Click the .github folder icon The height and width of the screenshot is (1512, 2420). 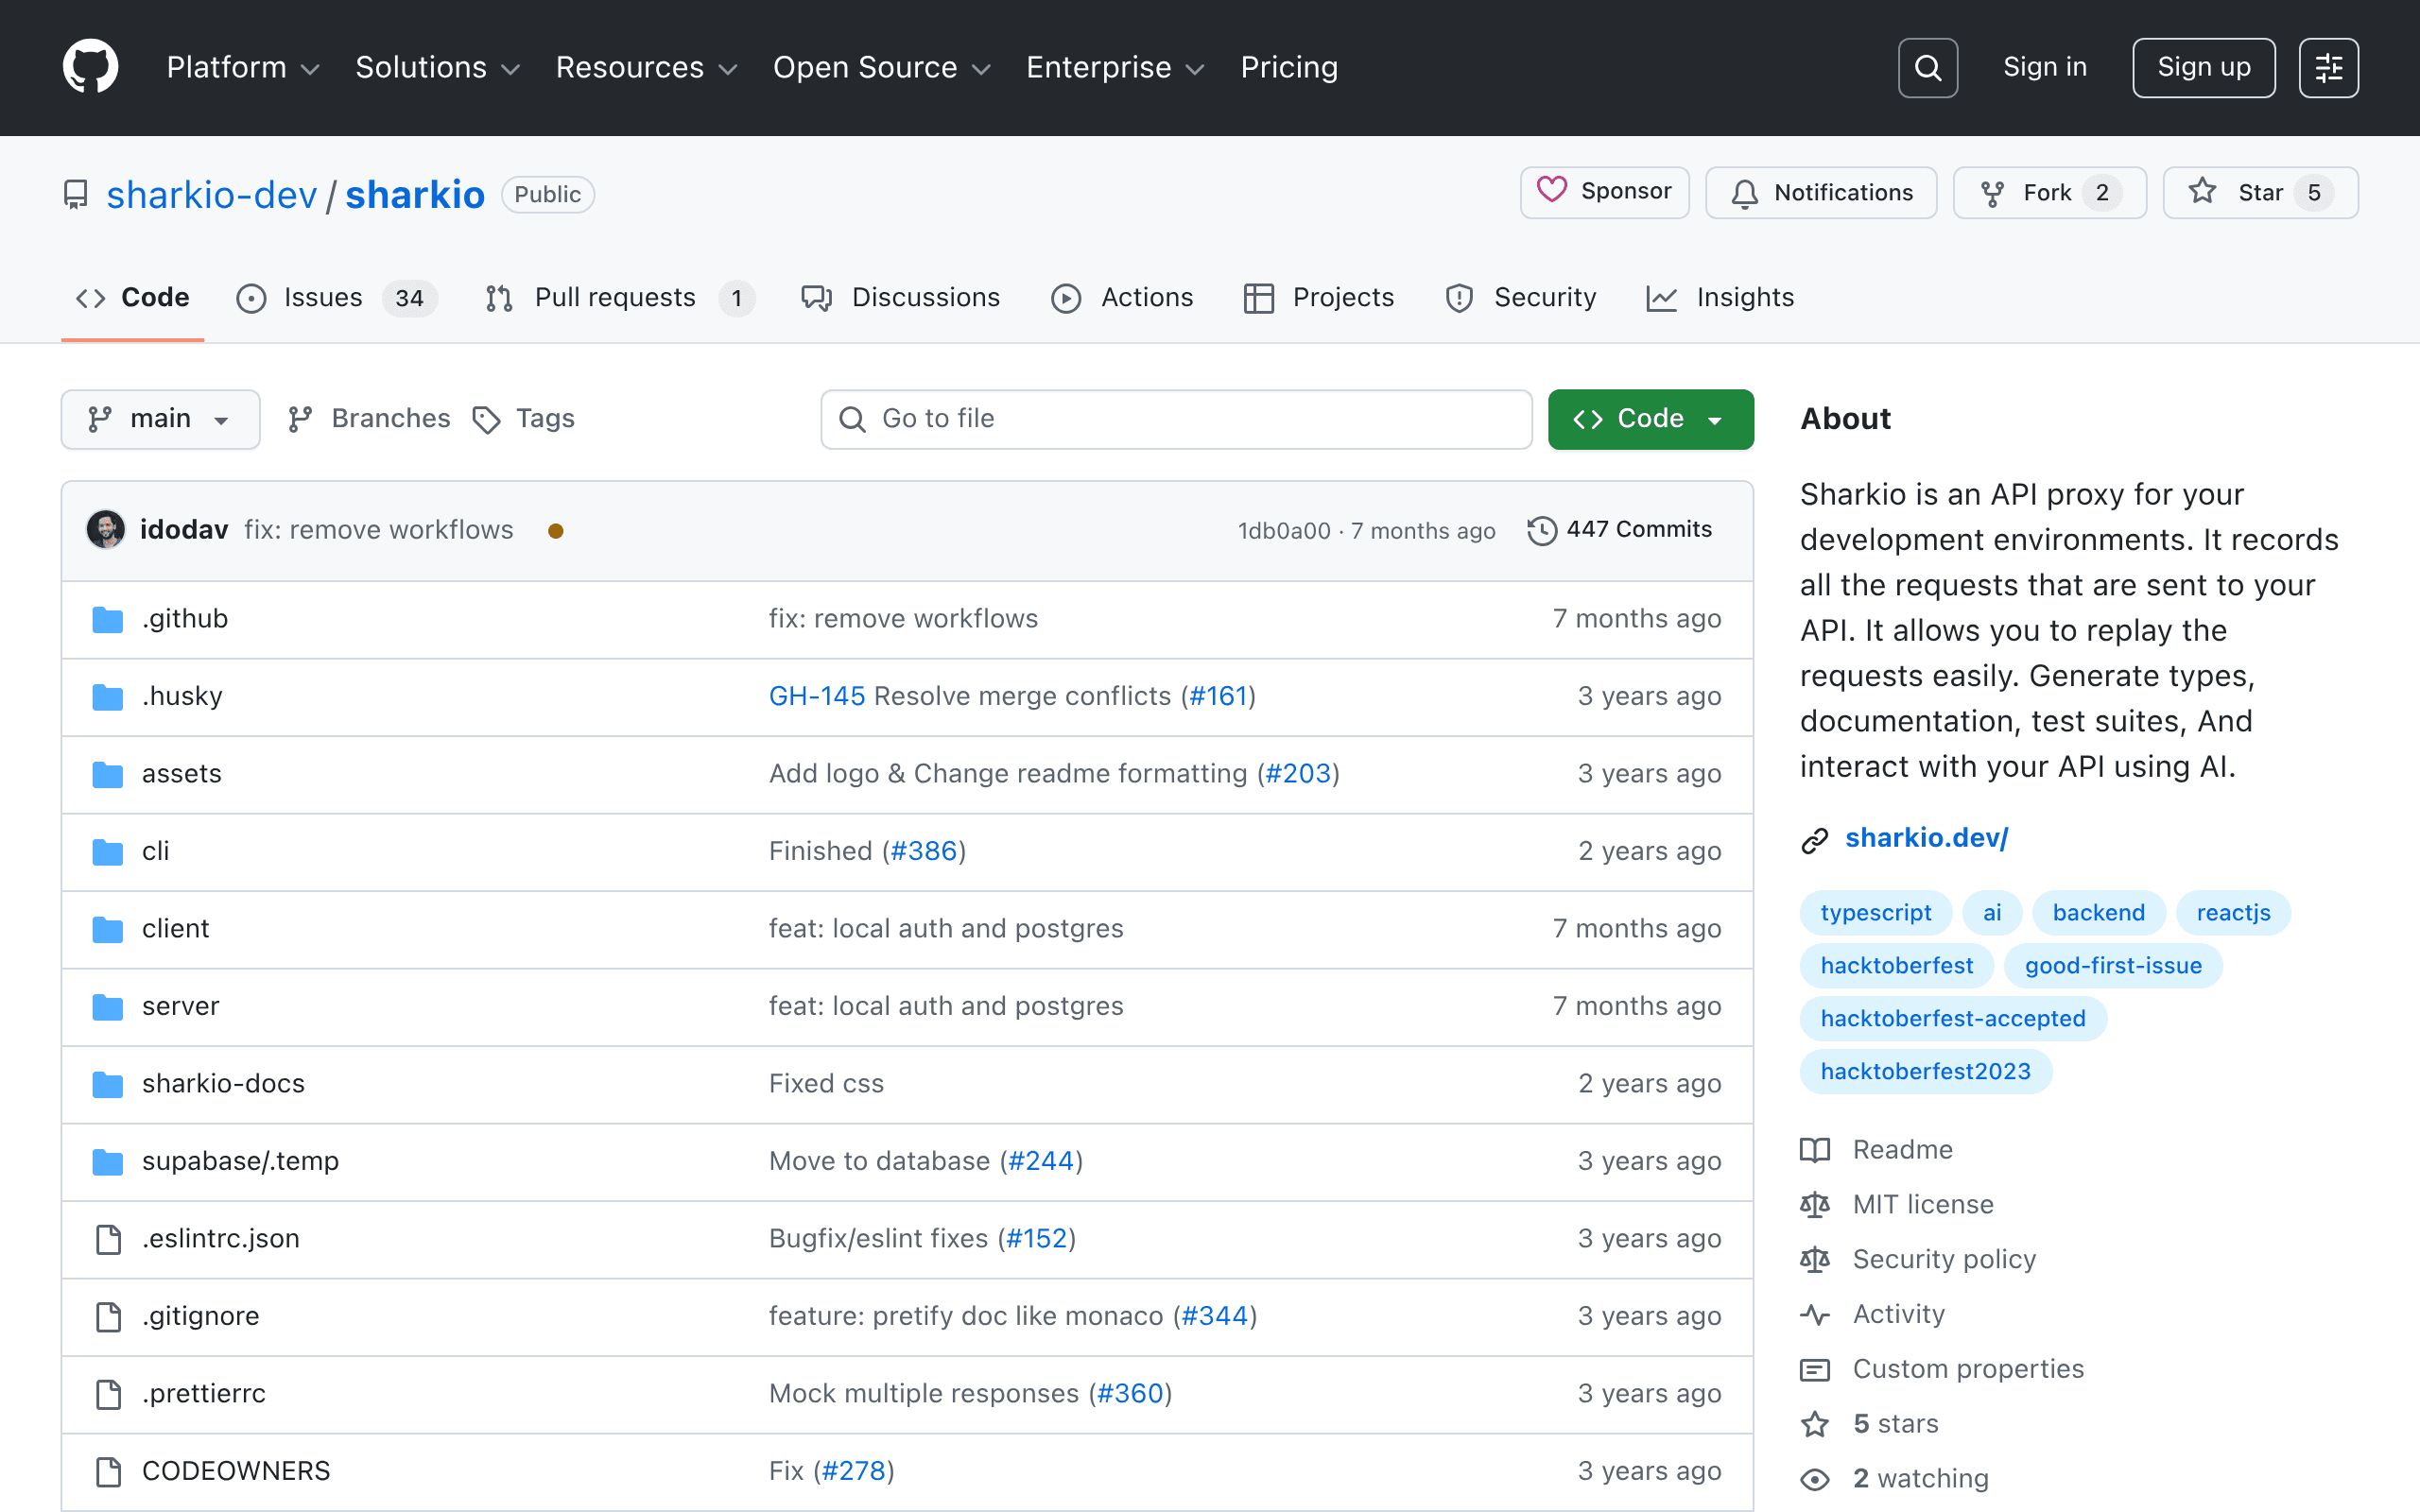[107, 619]
